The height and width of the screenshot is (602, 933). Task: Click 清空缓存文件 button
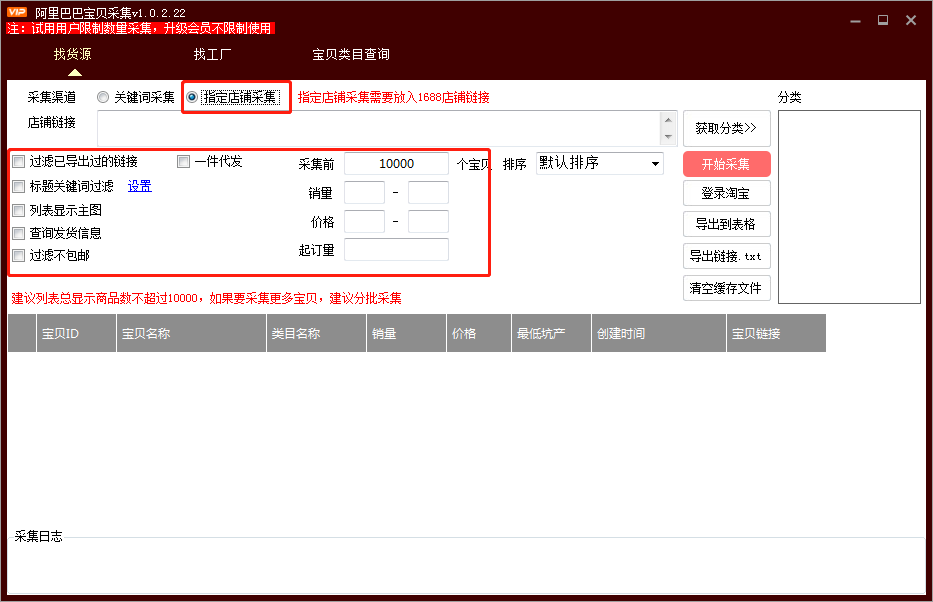point(727,289)
